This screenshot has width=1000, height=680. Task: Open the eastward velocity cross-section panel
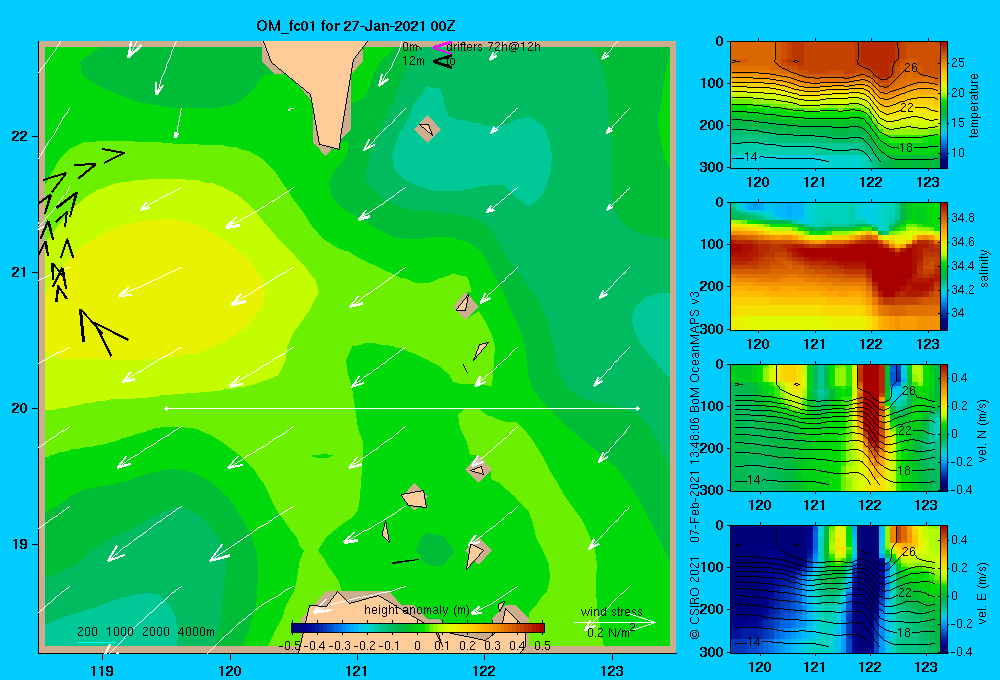pos(834,589)
